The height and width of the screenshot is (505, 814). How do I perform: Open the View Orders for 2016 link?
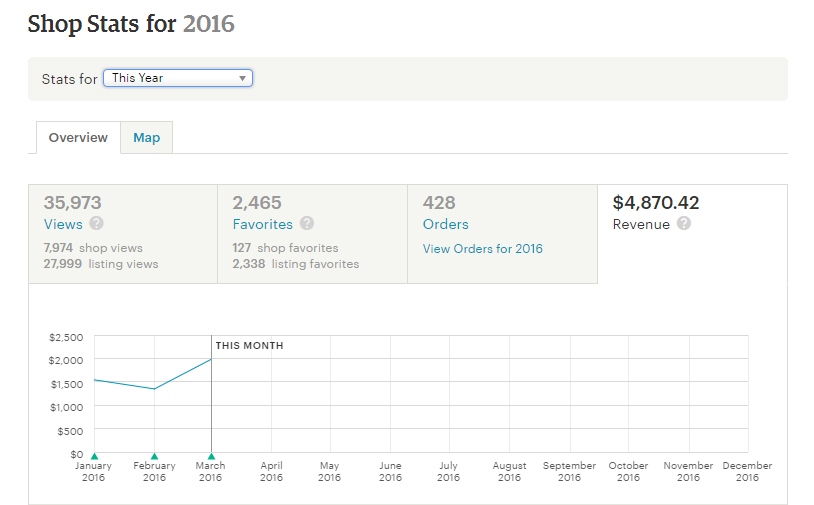click(482, 248)
